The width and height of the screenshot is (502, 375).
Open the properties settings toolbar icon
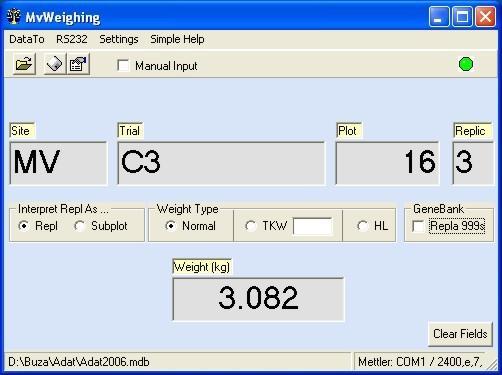[78, 64]
